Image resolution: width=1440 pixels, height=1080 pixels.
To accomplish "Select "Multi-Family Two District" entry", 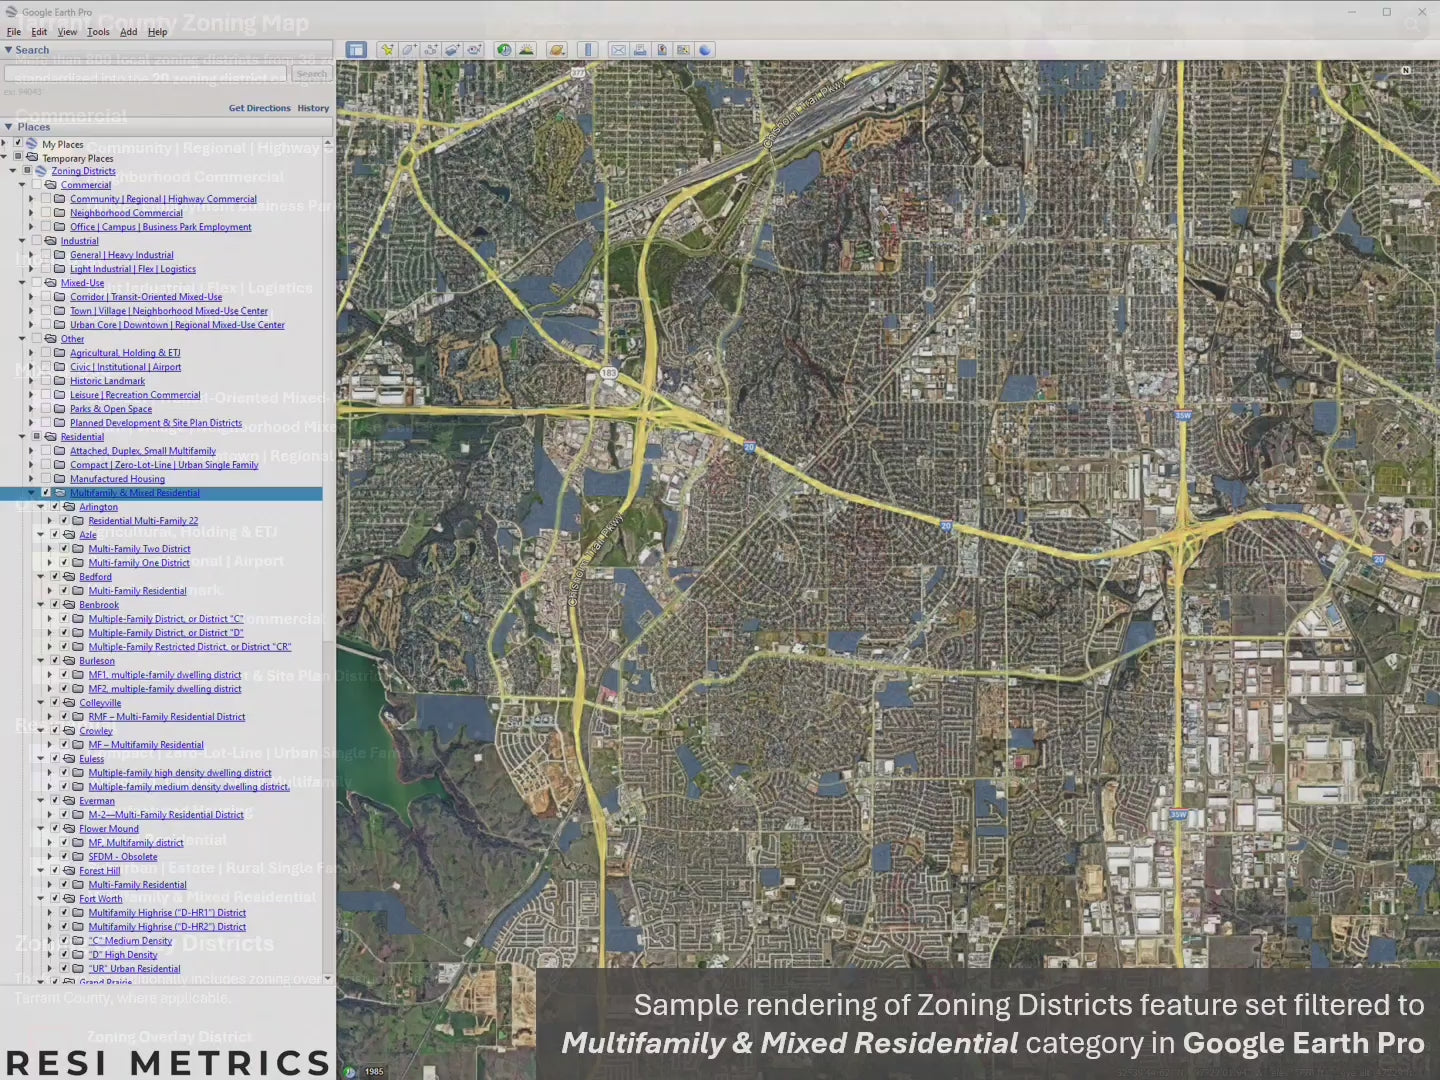I will click(x=139, y=549).
